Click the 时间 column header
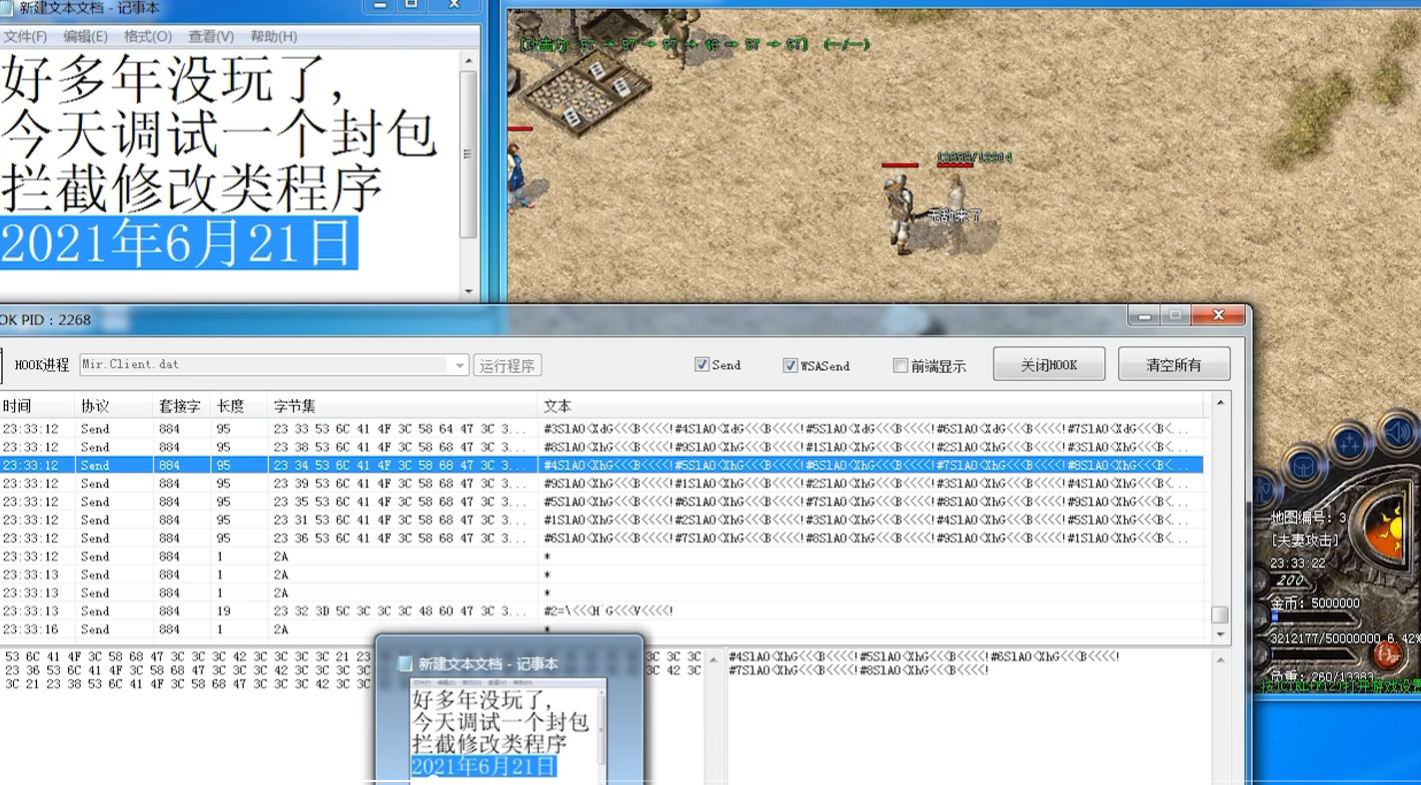This screenshot has height=785, width=1421. click(38, 406)
